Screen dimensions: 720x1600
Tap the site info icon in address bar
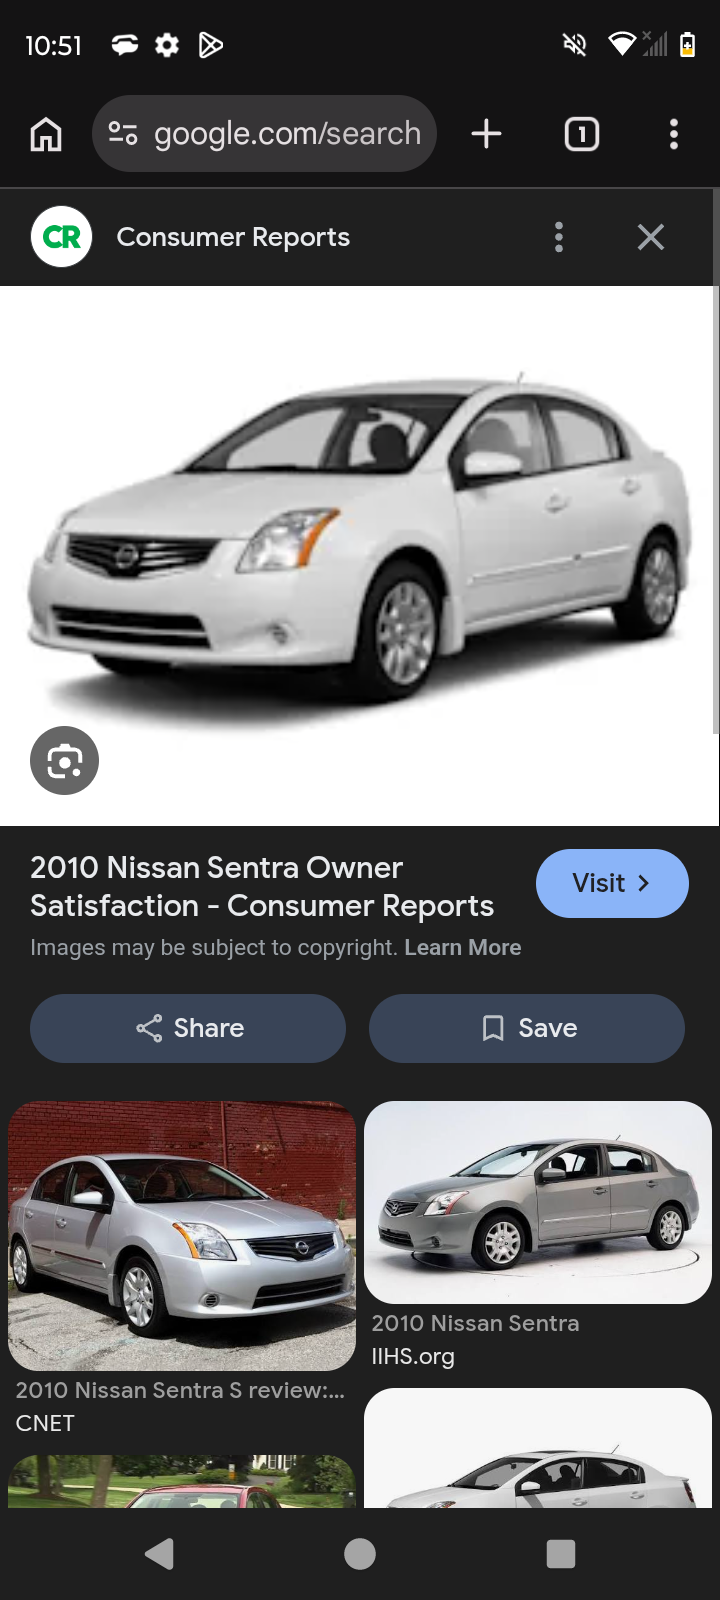pyautogui.click(x=123, y=133)
